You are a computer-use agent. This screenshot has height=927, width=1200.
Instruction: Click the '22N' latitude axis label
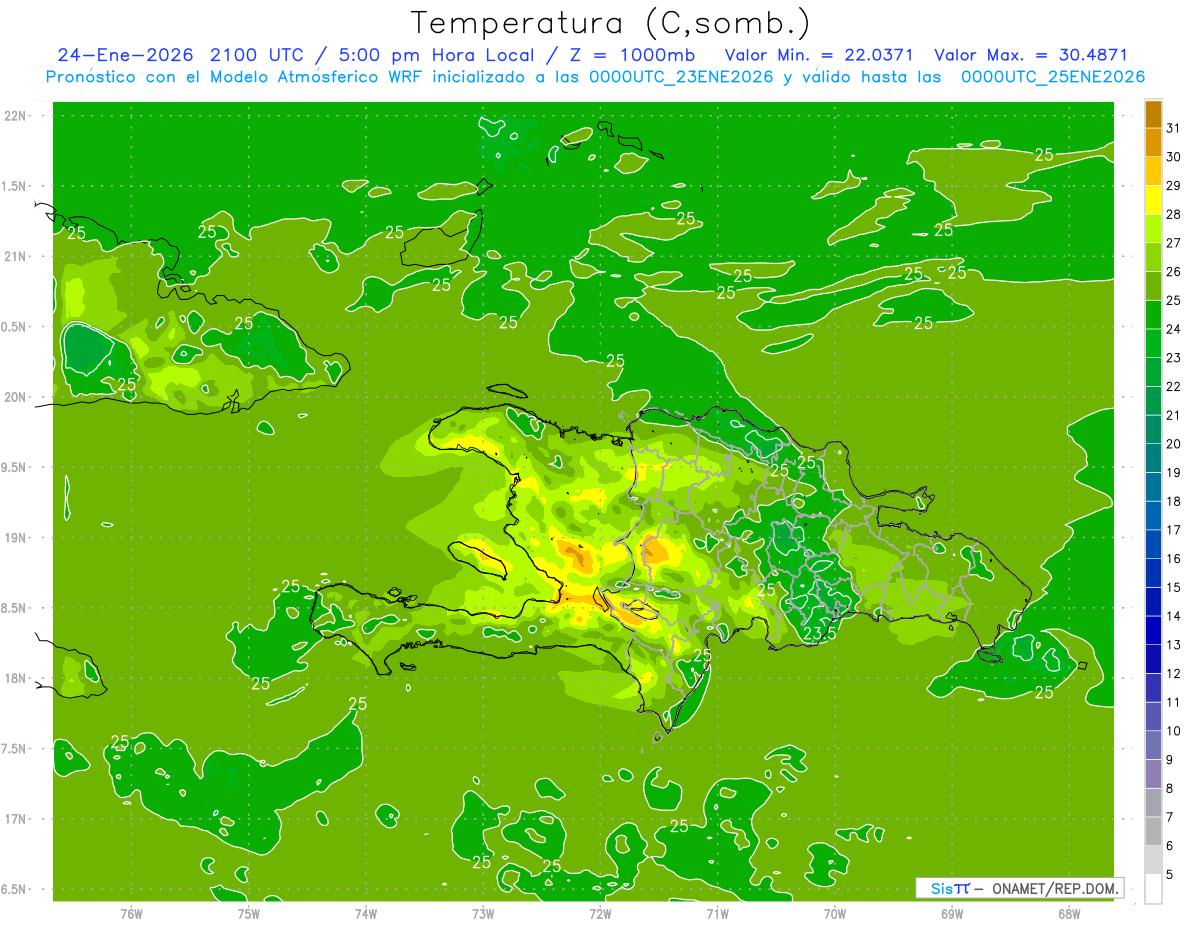click(15, 116)
